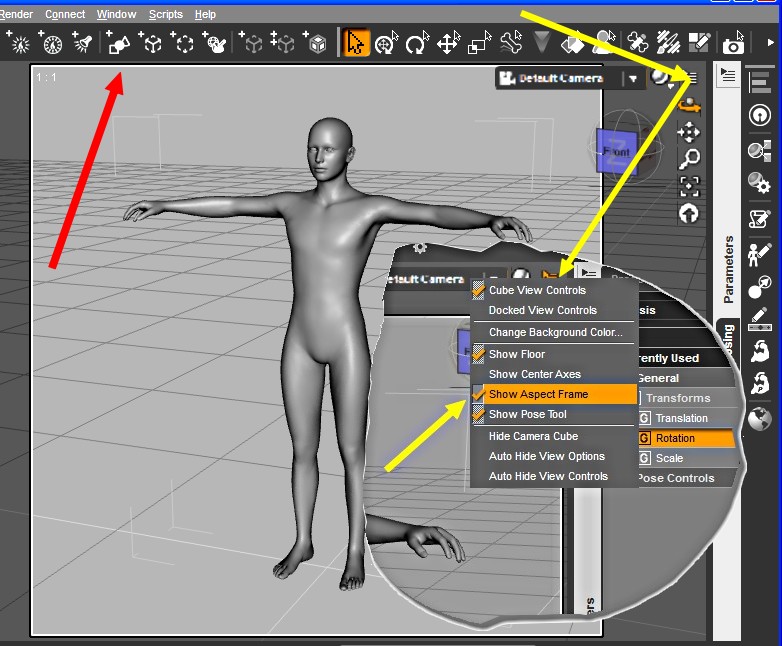Viewport: 782px width, 646px height.
Task: Enable Auto Hide View Controls
Action: (554, 476)
